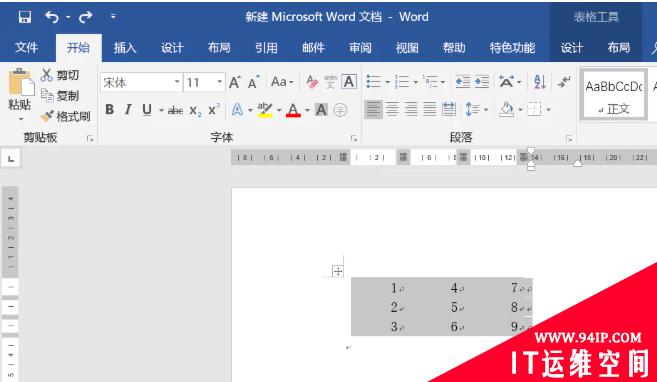This screenshot has width=657, height=382.
Task: Increase the indent level
Action: [x=482, y=82]
